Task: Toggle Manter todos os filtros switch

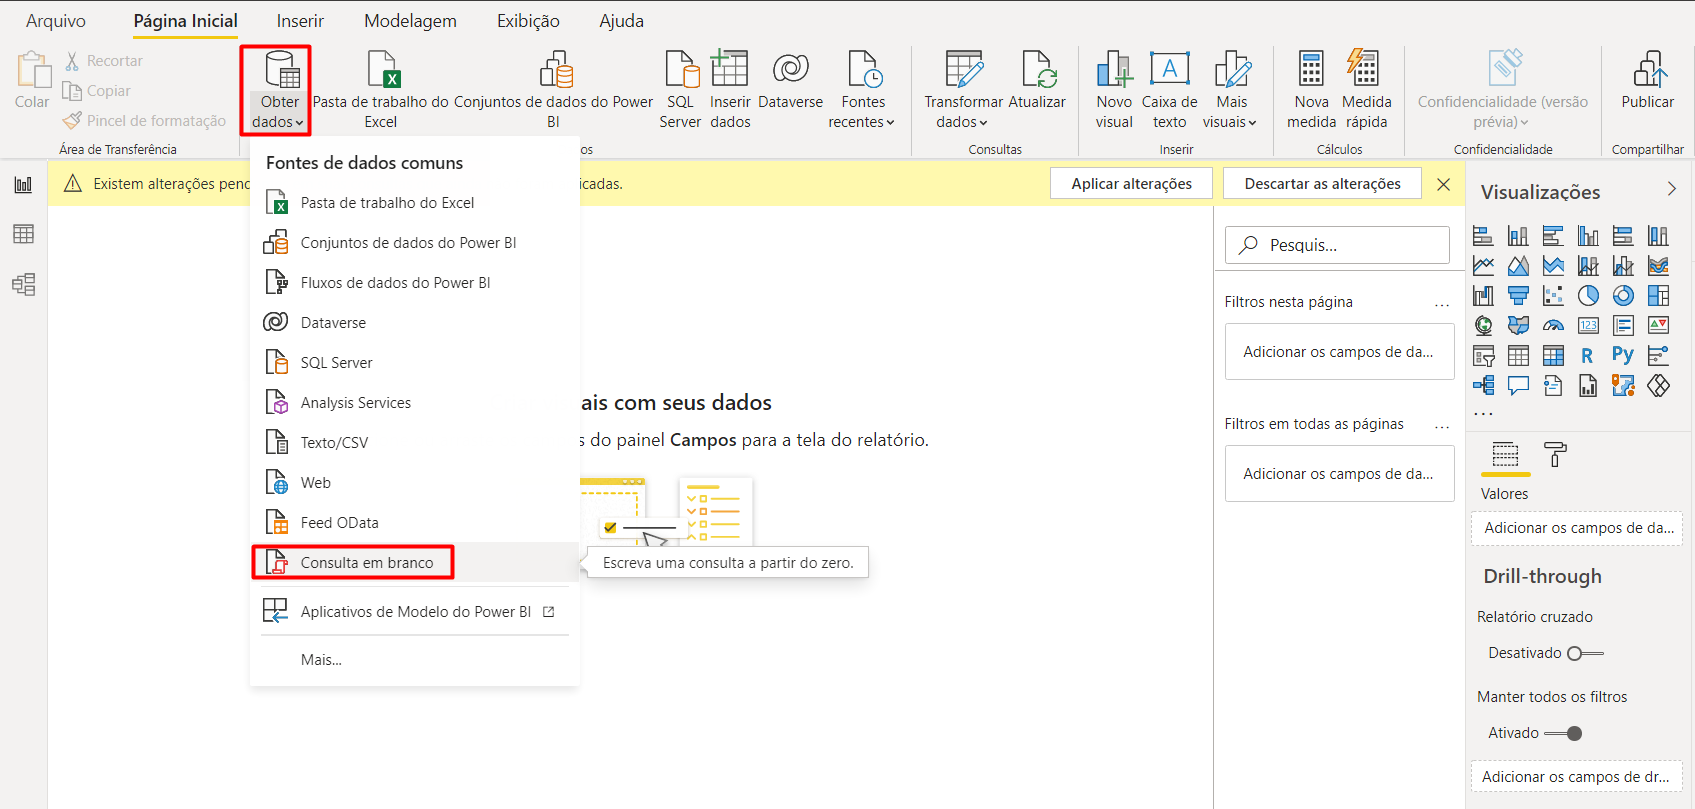Action: tap(1563, 734)
